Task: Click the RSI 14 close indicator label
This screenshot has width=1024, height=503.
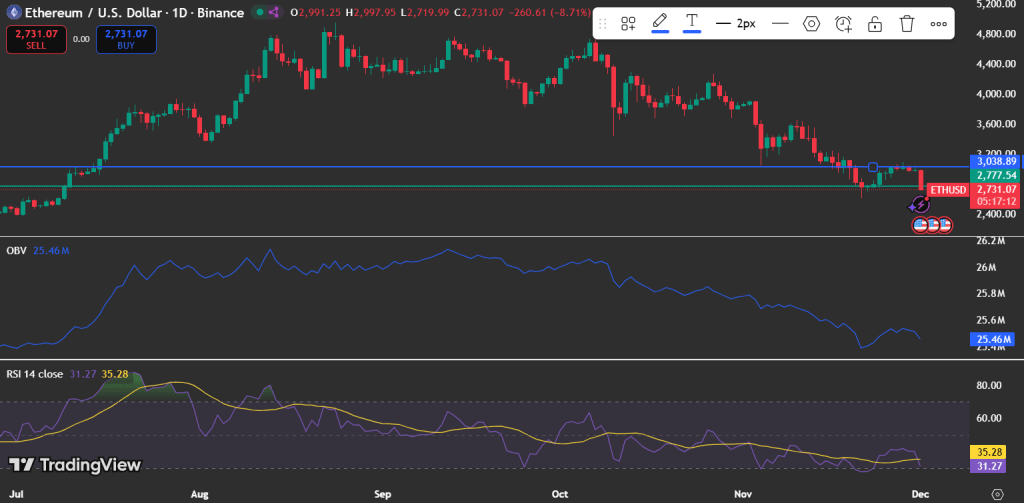Action: (x=35, y=374)
